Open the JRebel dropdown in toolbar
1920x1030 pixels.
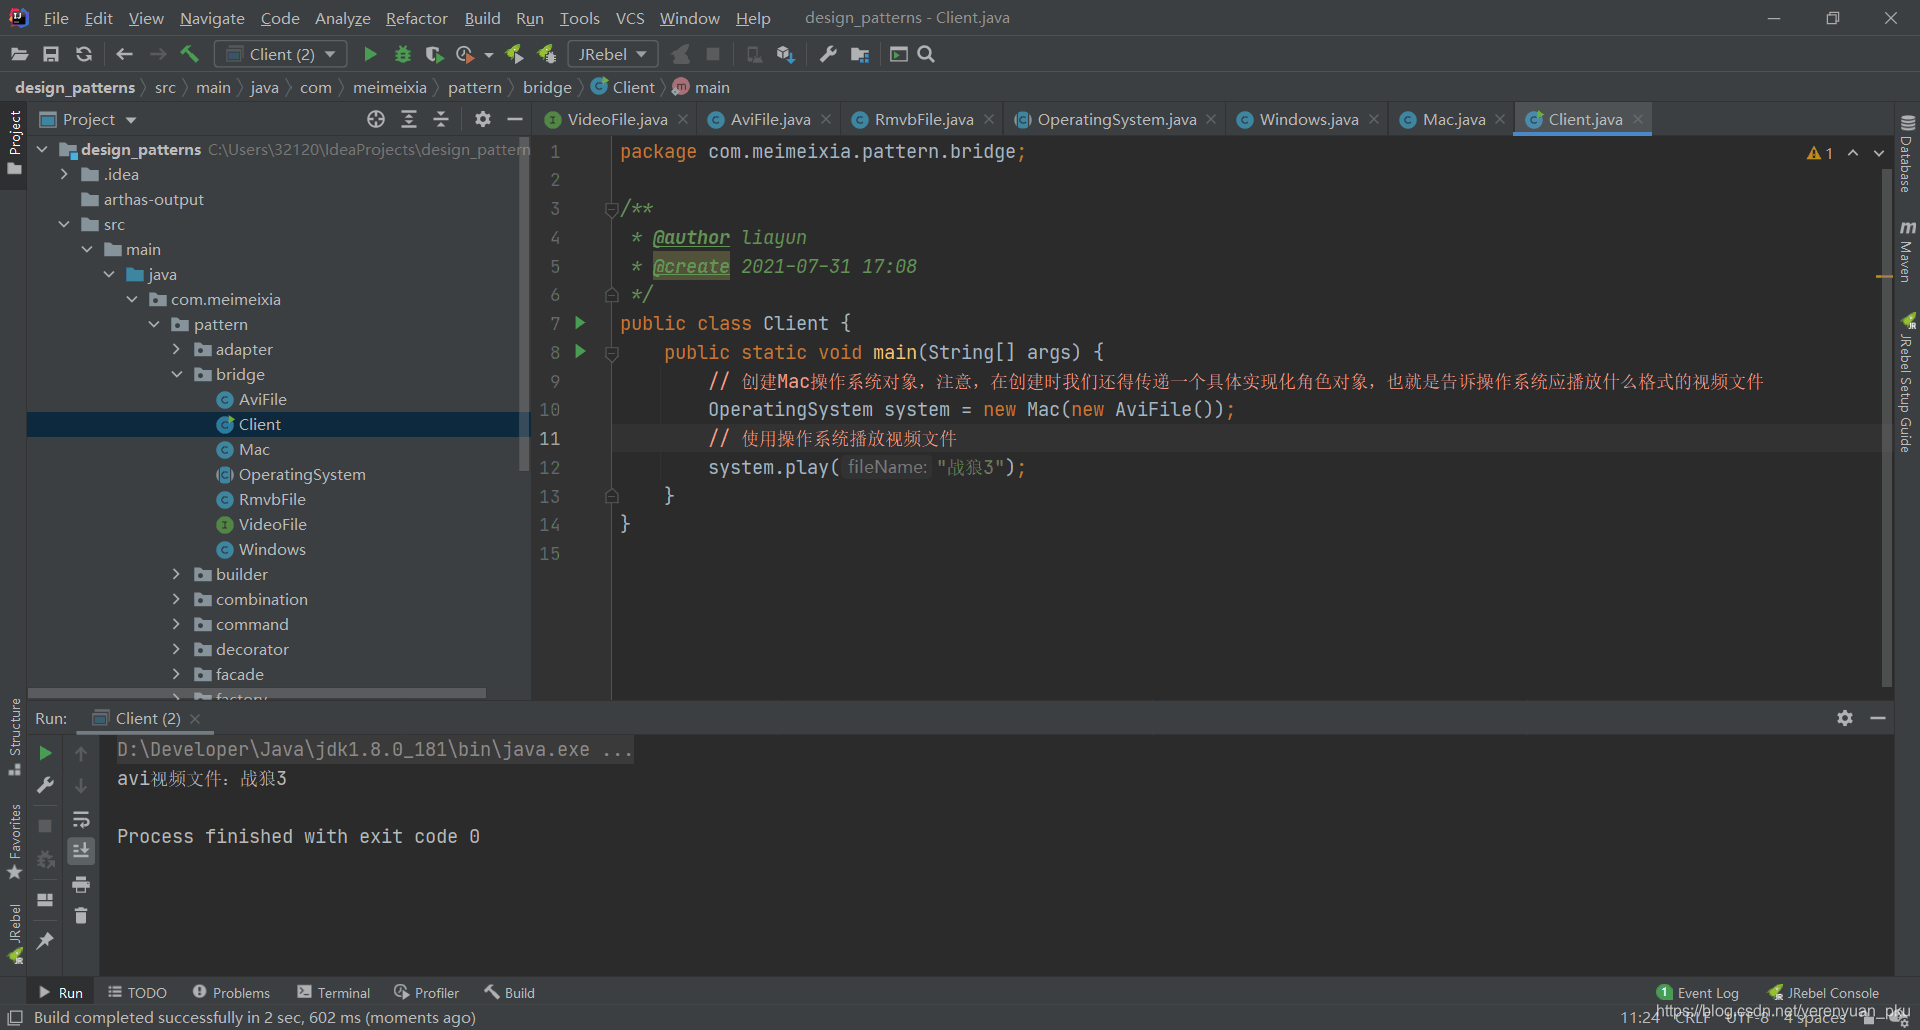pos(613,54)
